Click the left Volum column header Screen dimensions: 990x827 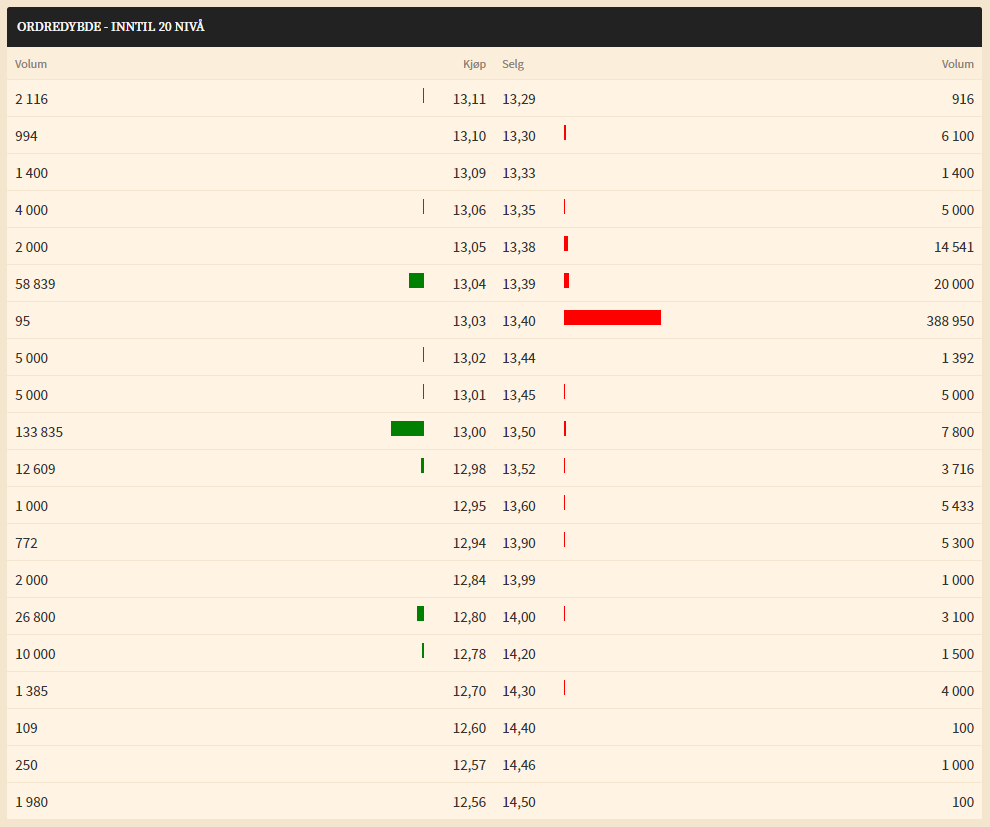(31, 64)
